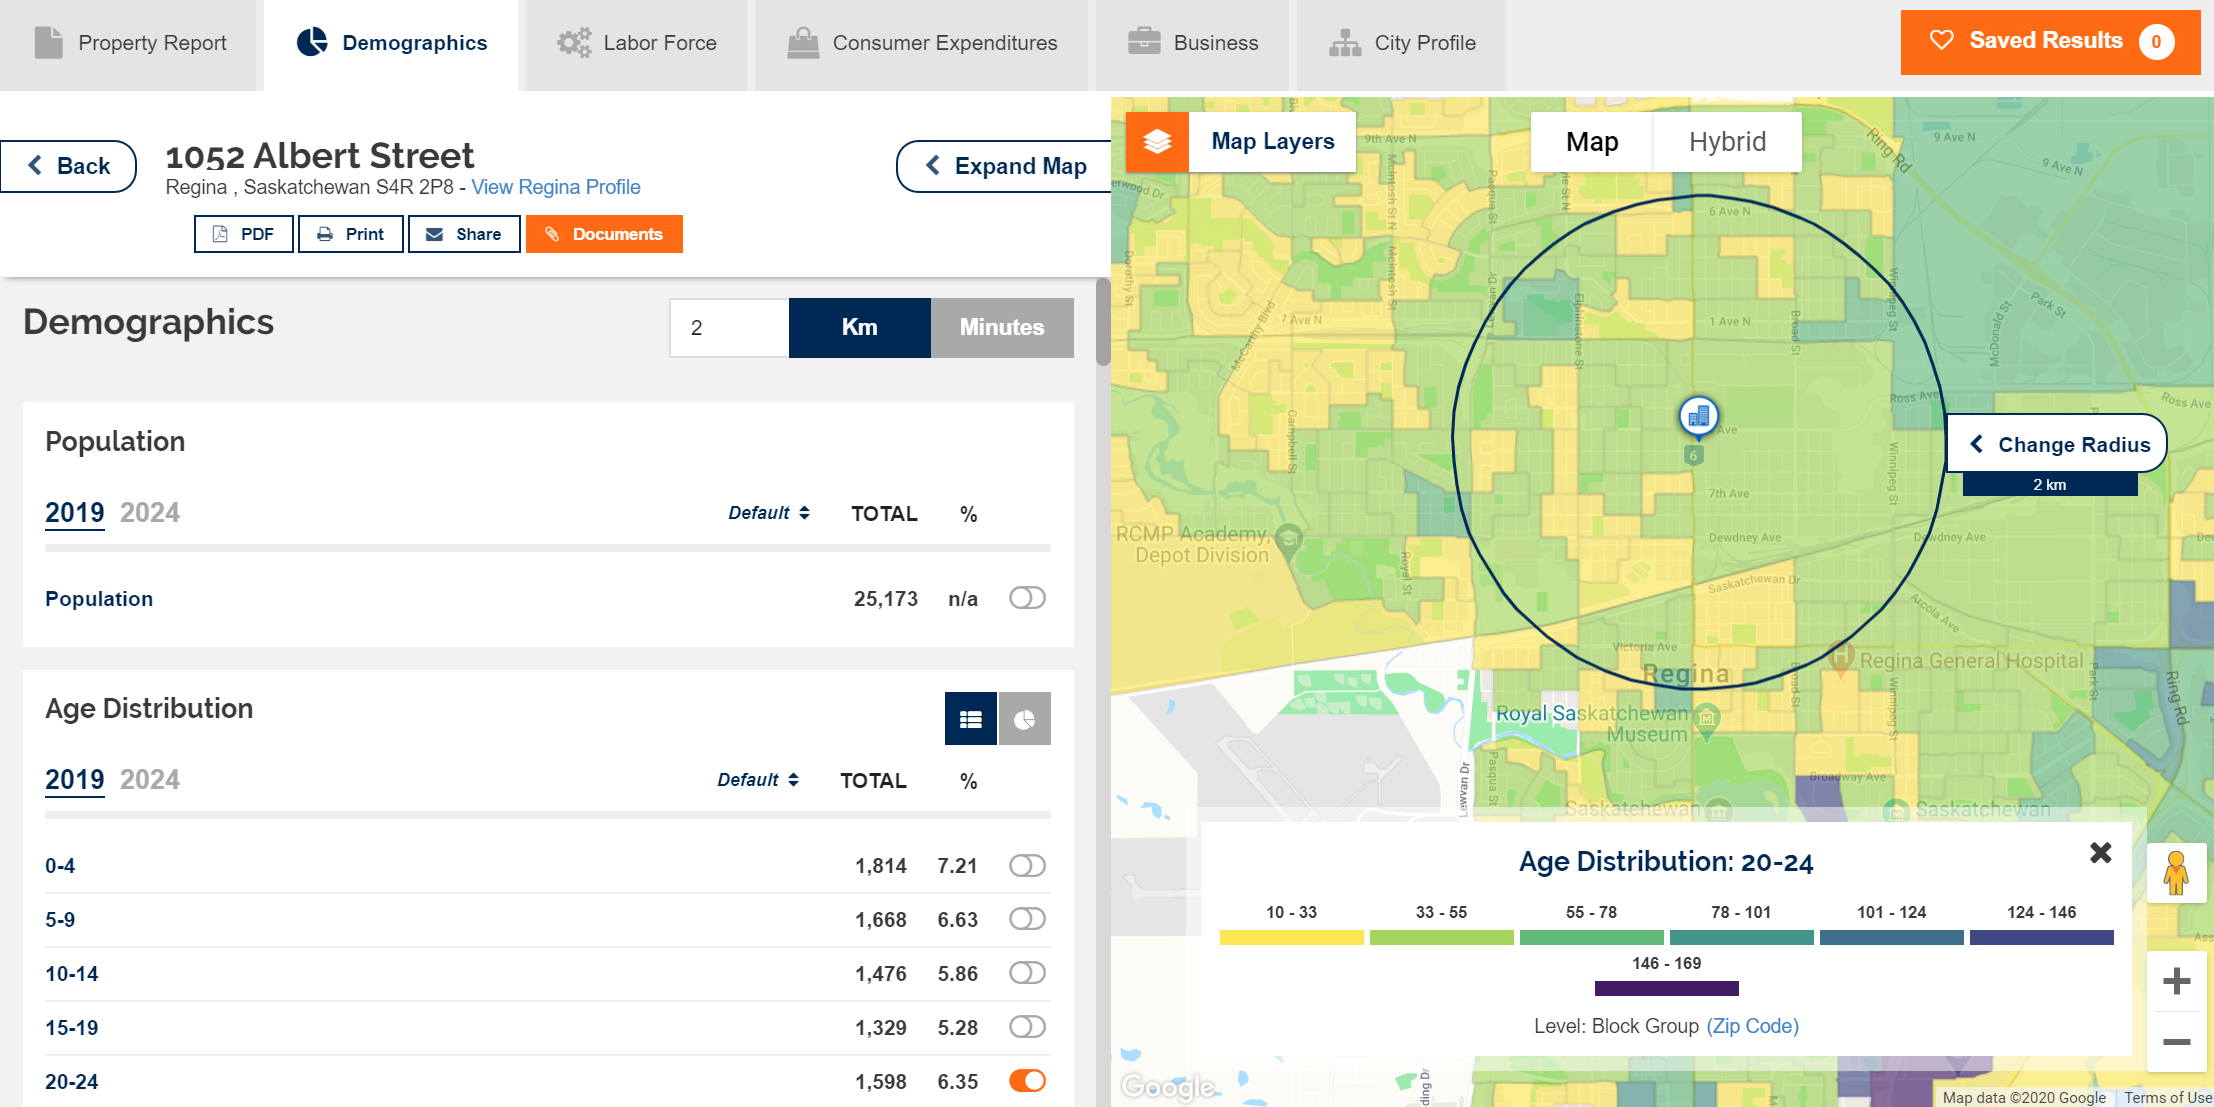2214x1107 pixels.
Task: Open the Map Layers stack icon
Action: (1157, 141)
